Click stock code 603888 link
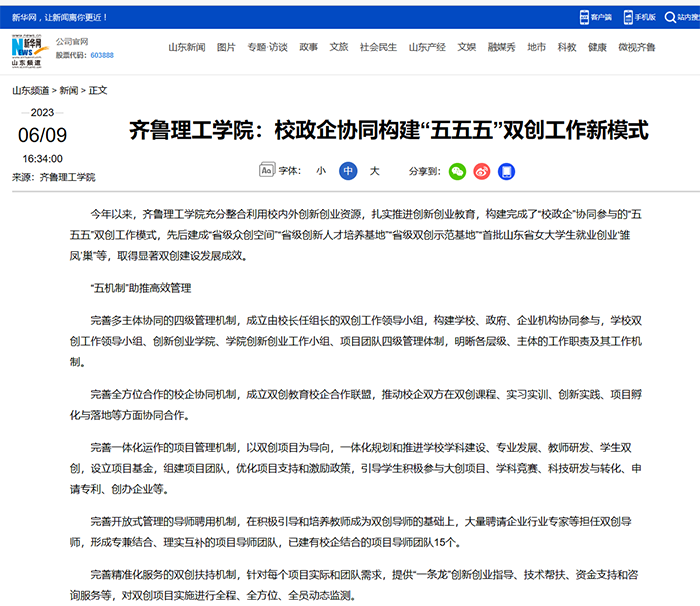This screenshot has height=606, width=700. (102, 55)
